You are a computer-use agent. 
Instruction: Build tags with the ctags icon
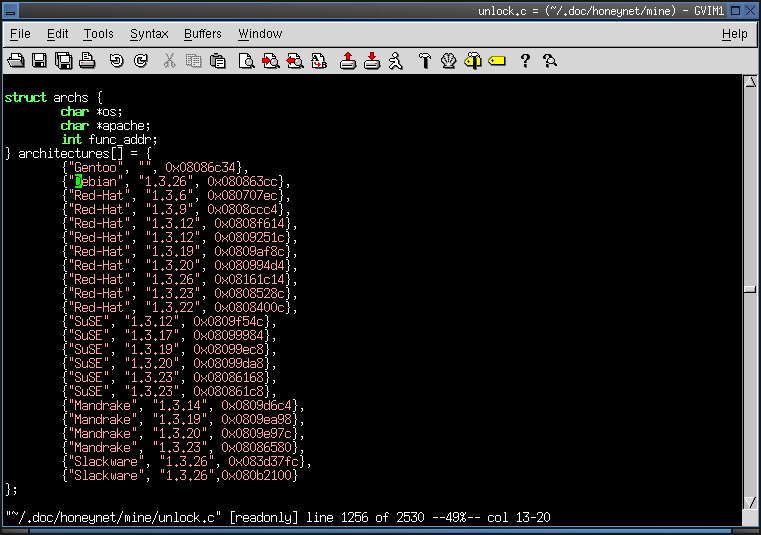[473, 61]
